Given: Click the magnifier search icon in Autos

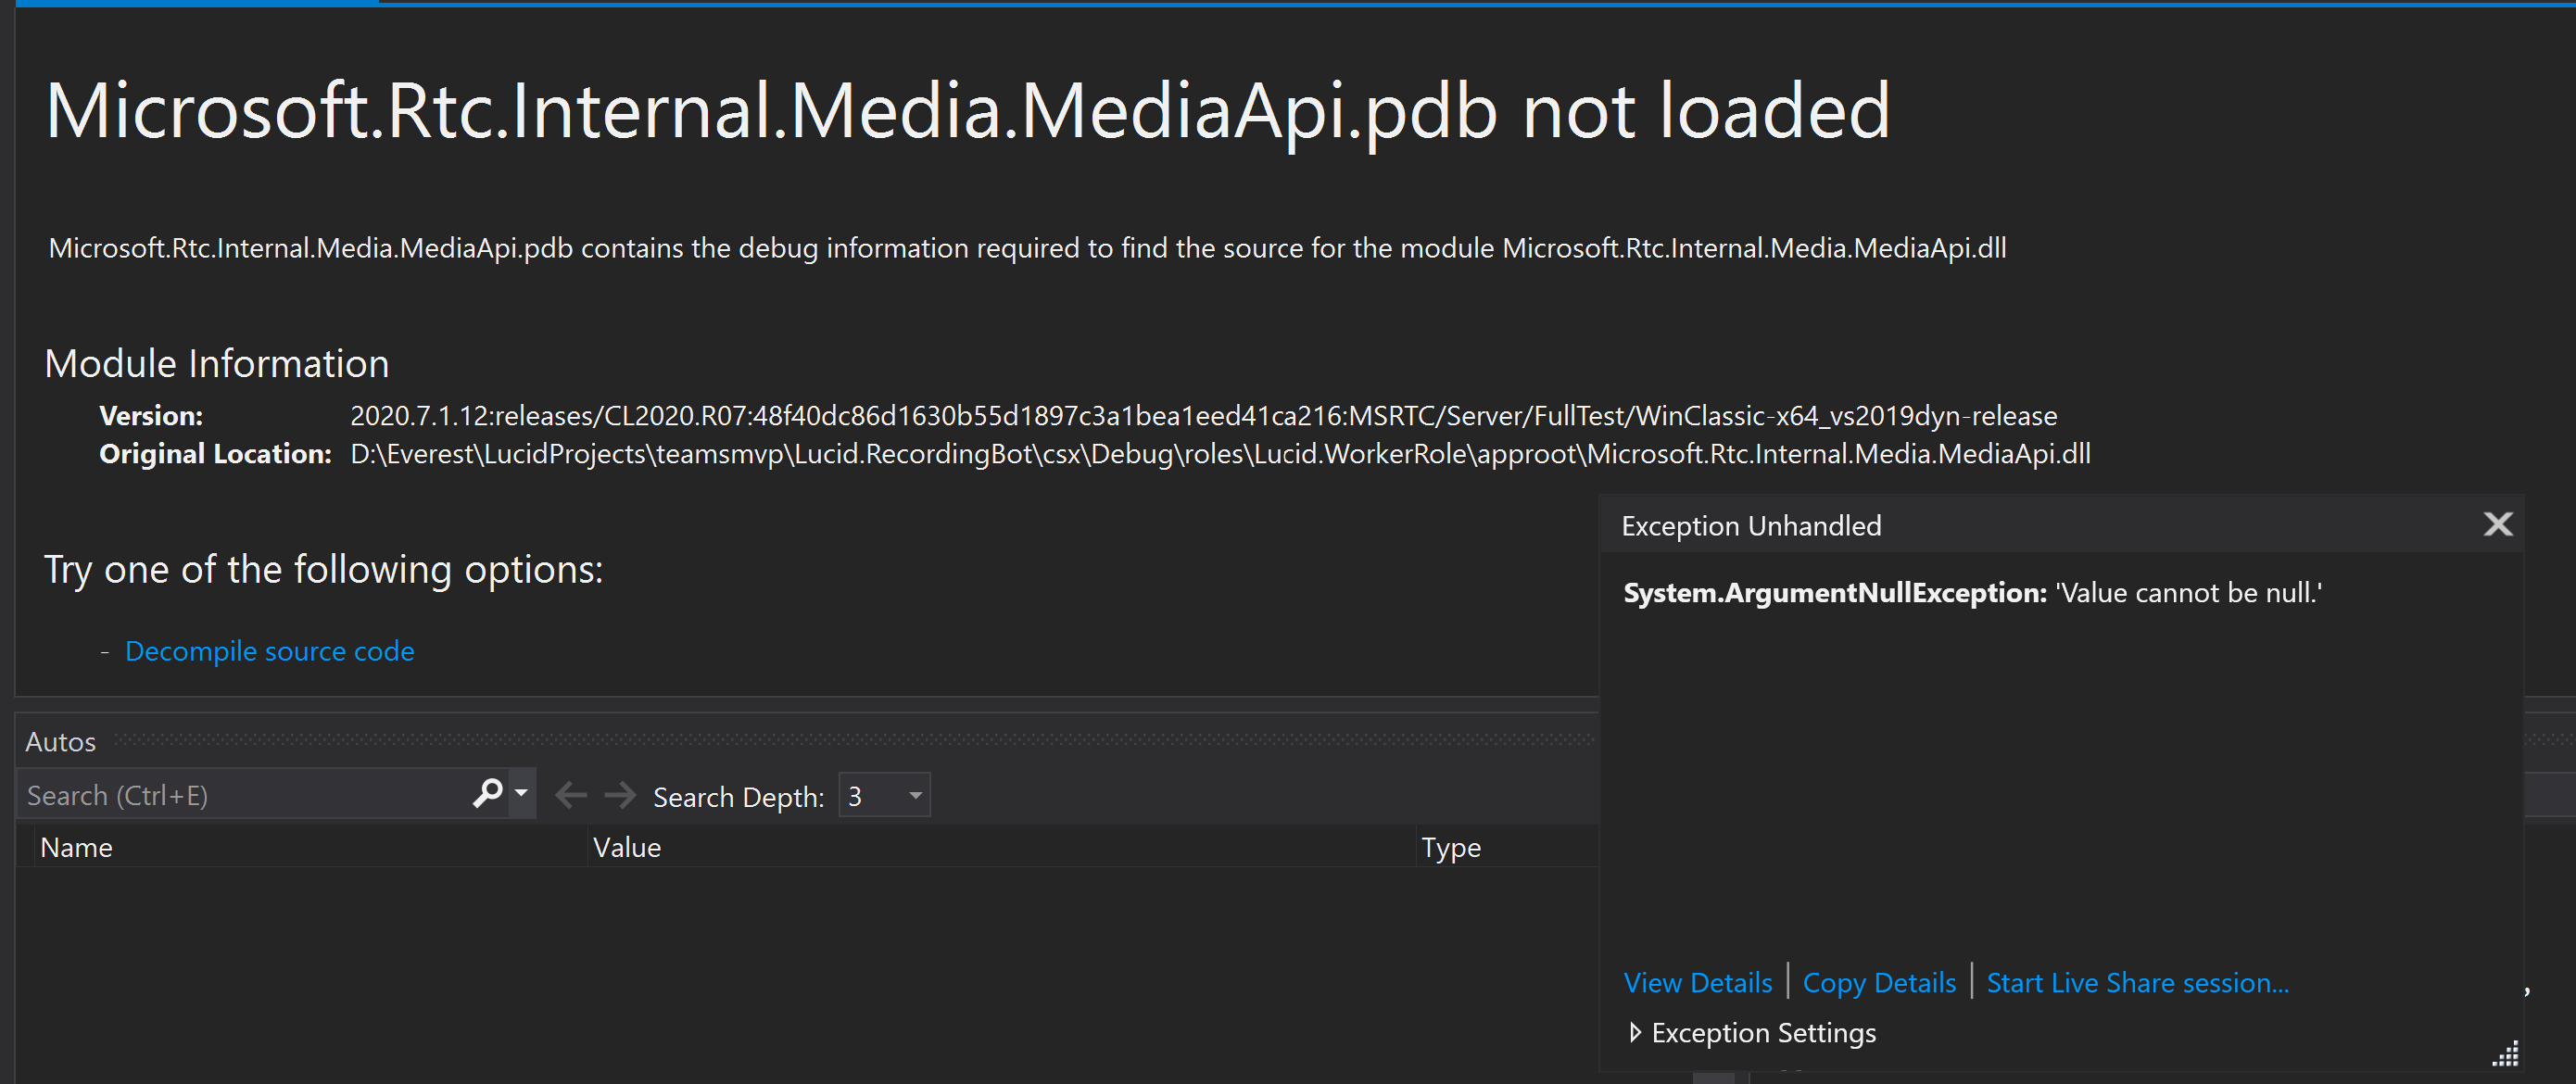Looking at the screenshot, I should [487, 794].
